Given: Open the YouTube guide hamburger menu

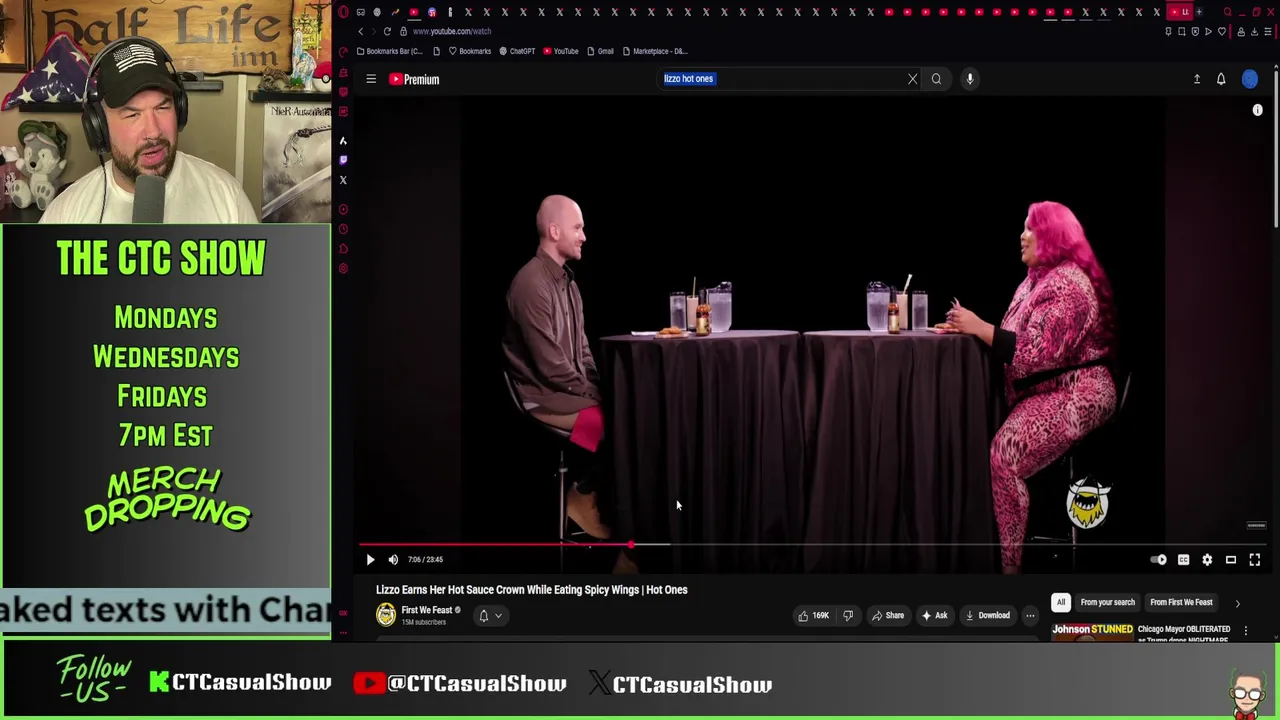Looking at the screenshot, I should click(371, 79).
